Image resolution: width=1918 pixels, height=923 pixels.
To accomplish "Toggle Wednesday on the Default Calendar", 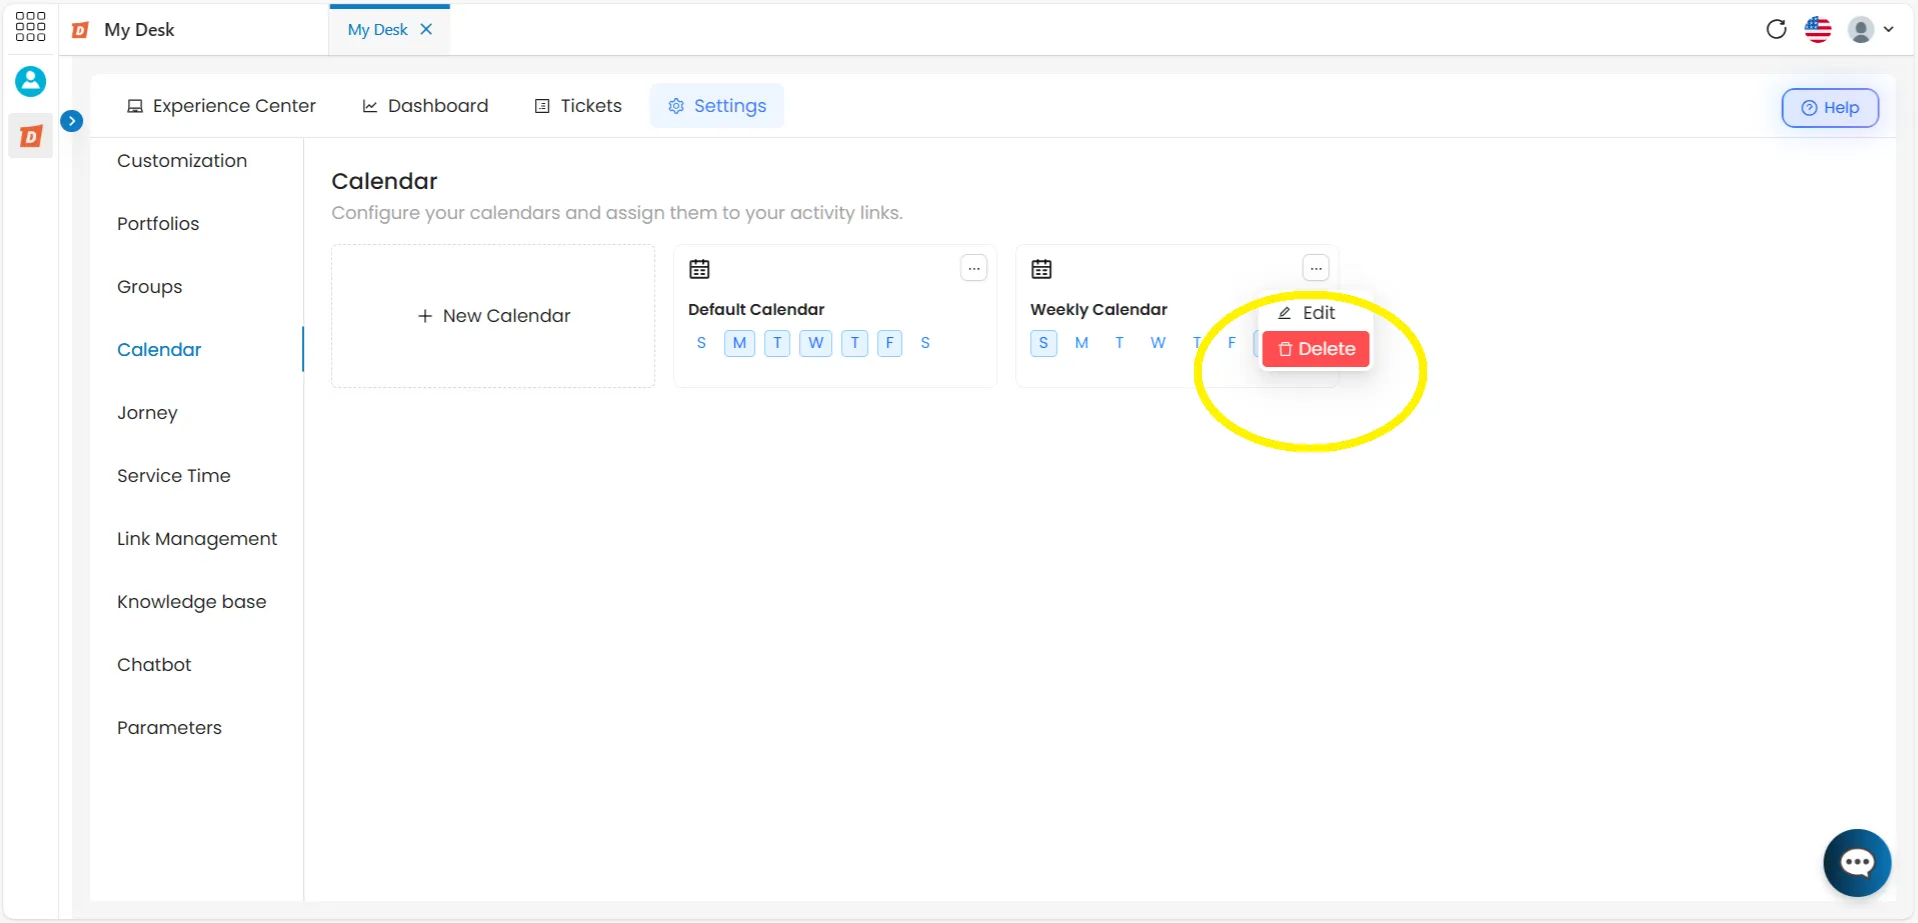I will [x=816, y=343].
